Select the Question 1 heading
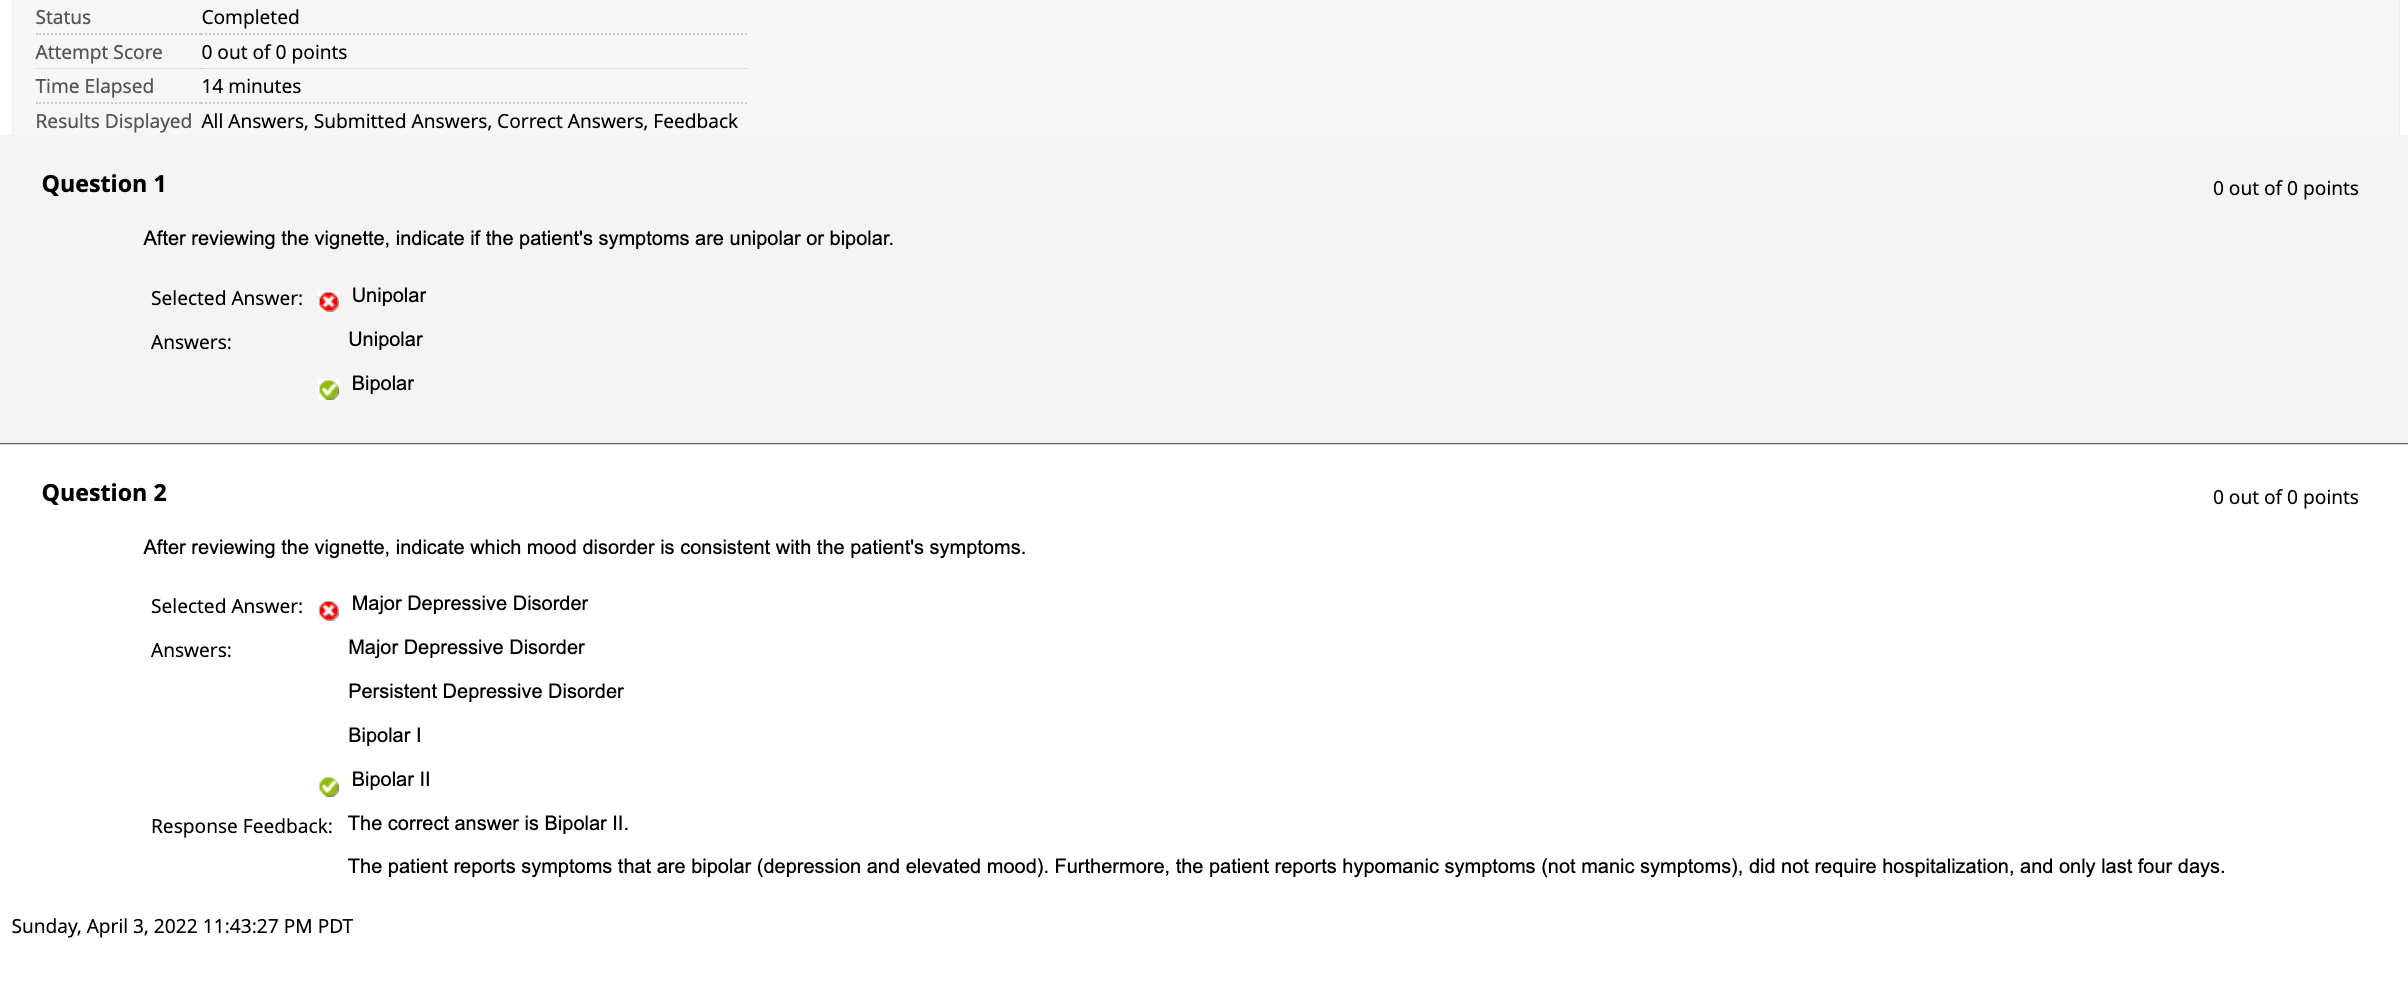2408x996 pixels. [x=104, y=184]
